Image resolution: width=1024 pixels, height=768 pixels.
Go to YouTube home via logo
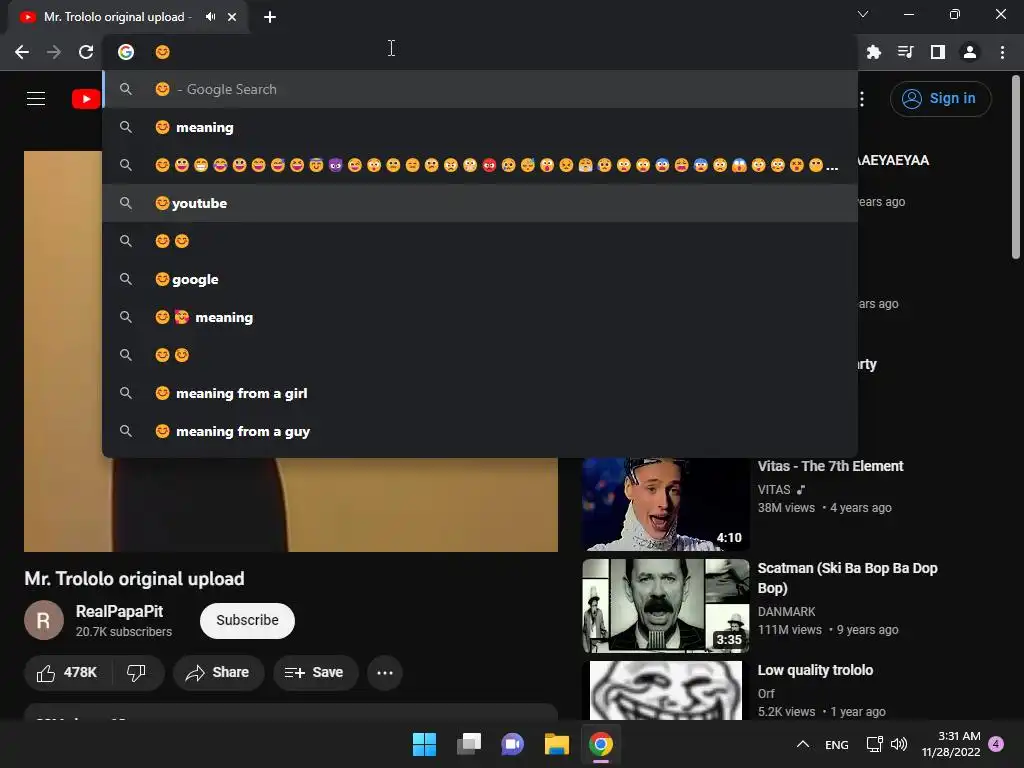tap(86, 99)
